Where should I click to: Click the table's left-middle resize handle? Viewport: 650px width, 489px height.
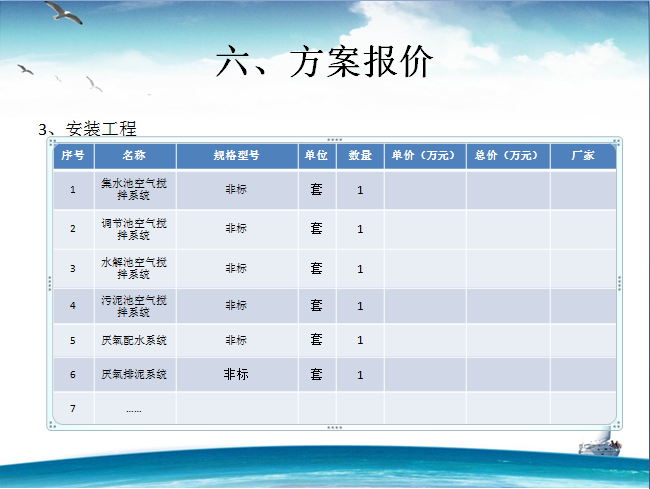(50, 283)
